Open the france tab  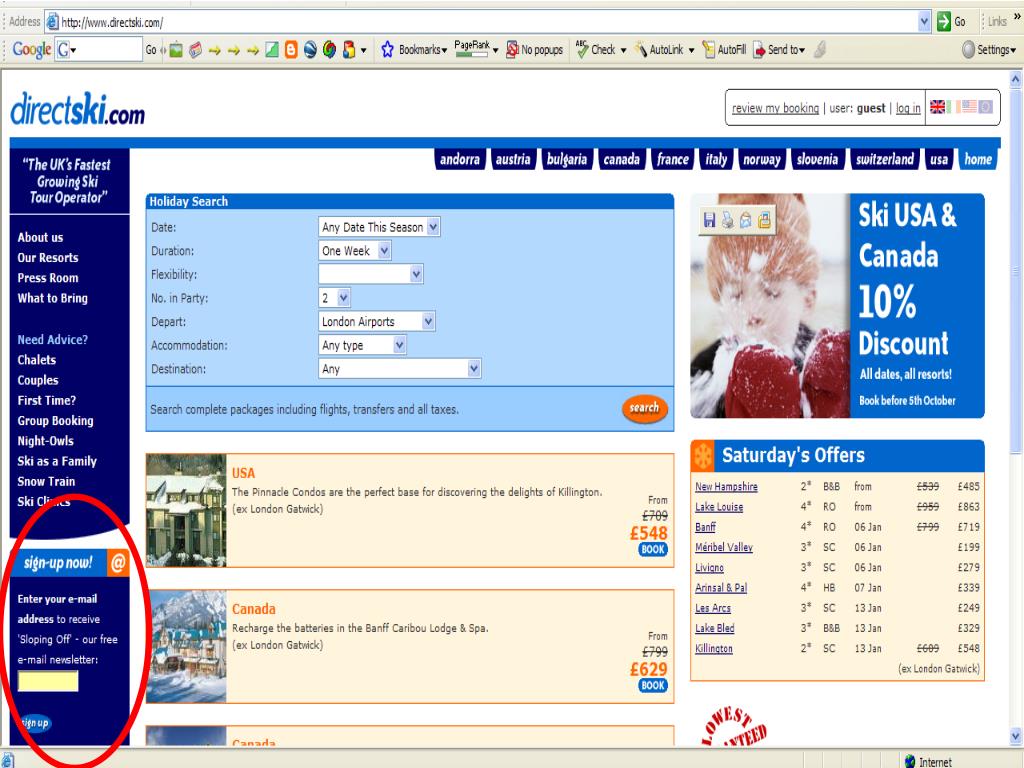(673, 159)
